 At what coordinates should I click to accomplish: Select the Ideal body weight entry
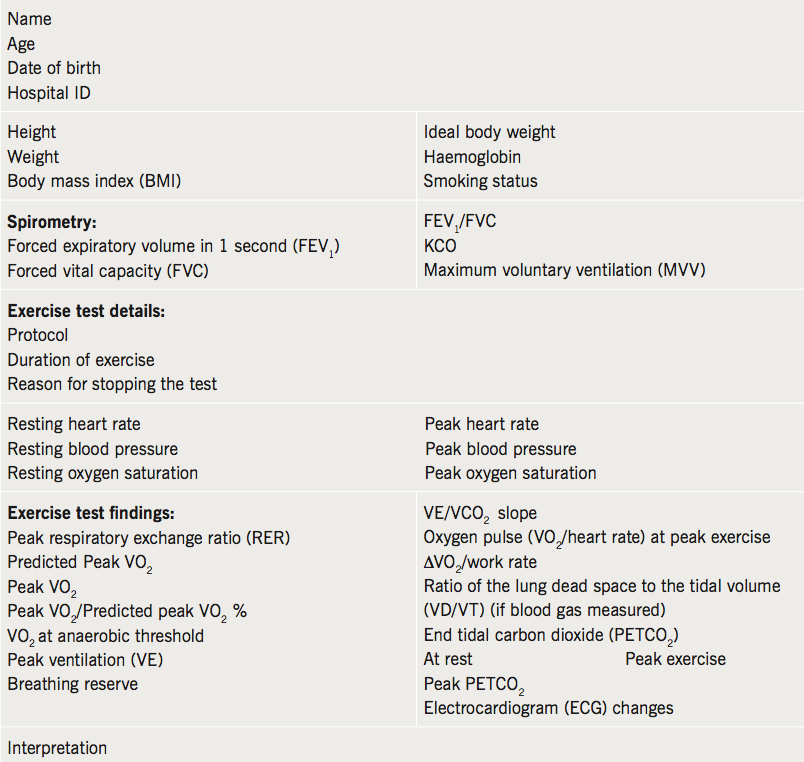489,132
